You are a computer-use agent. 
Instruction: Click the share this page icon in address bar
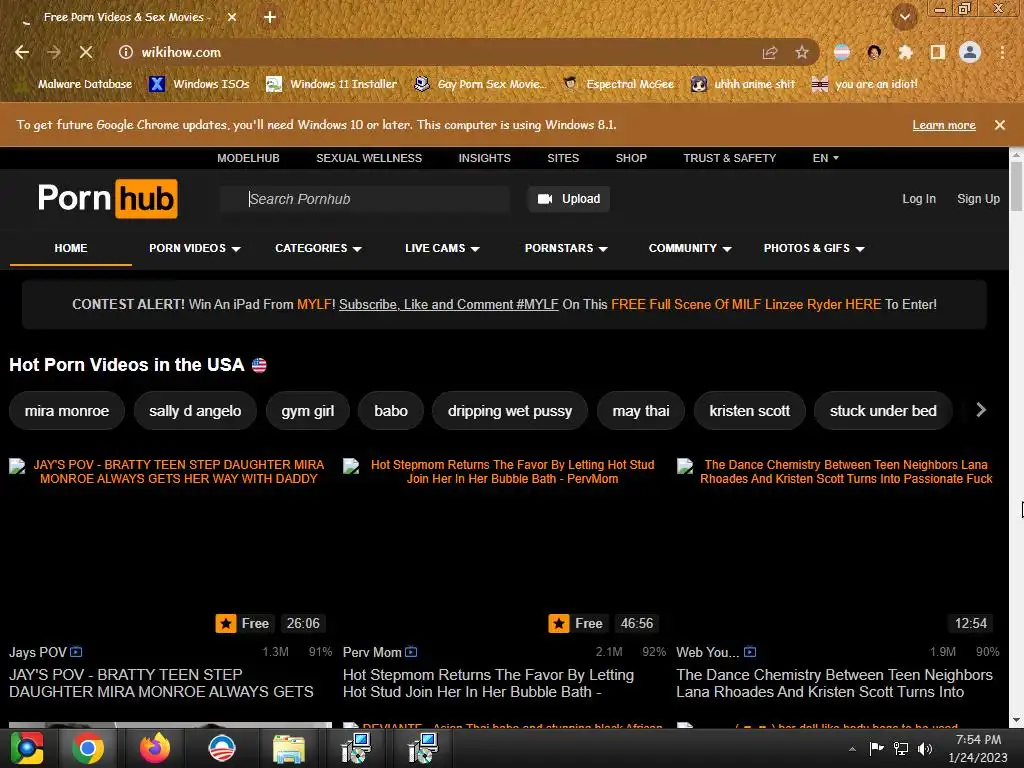(x=770, y=52)
